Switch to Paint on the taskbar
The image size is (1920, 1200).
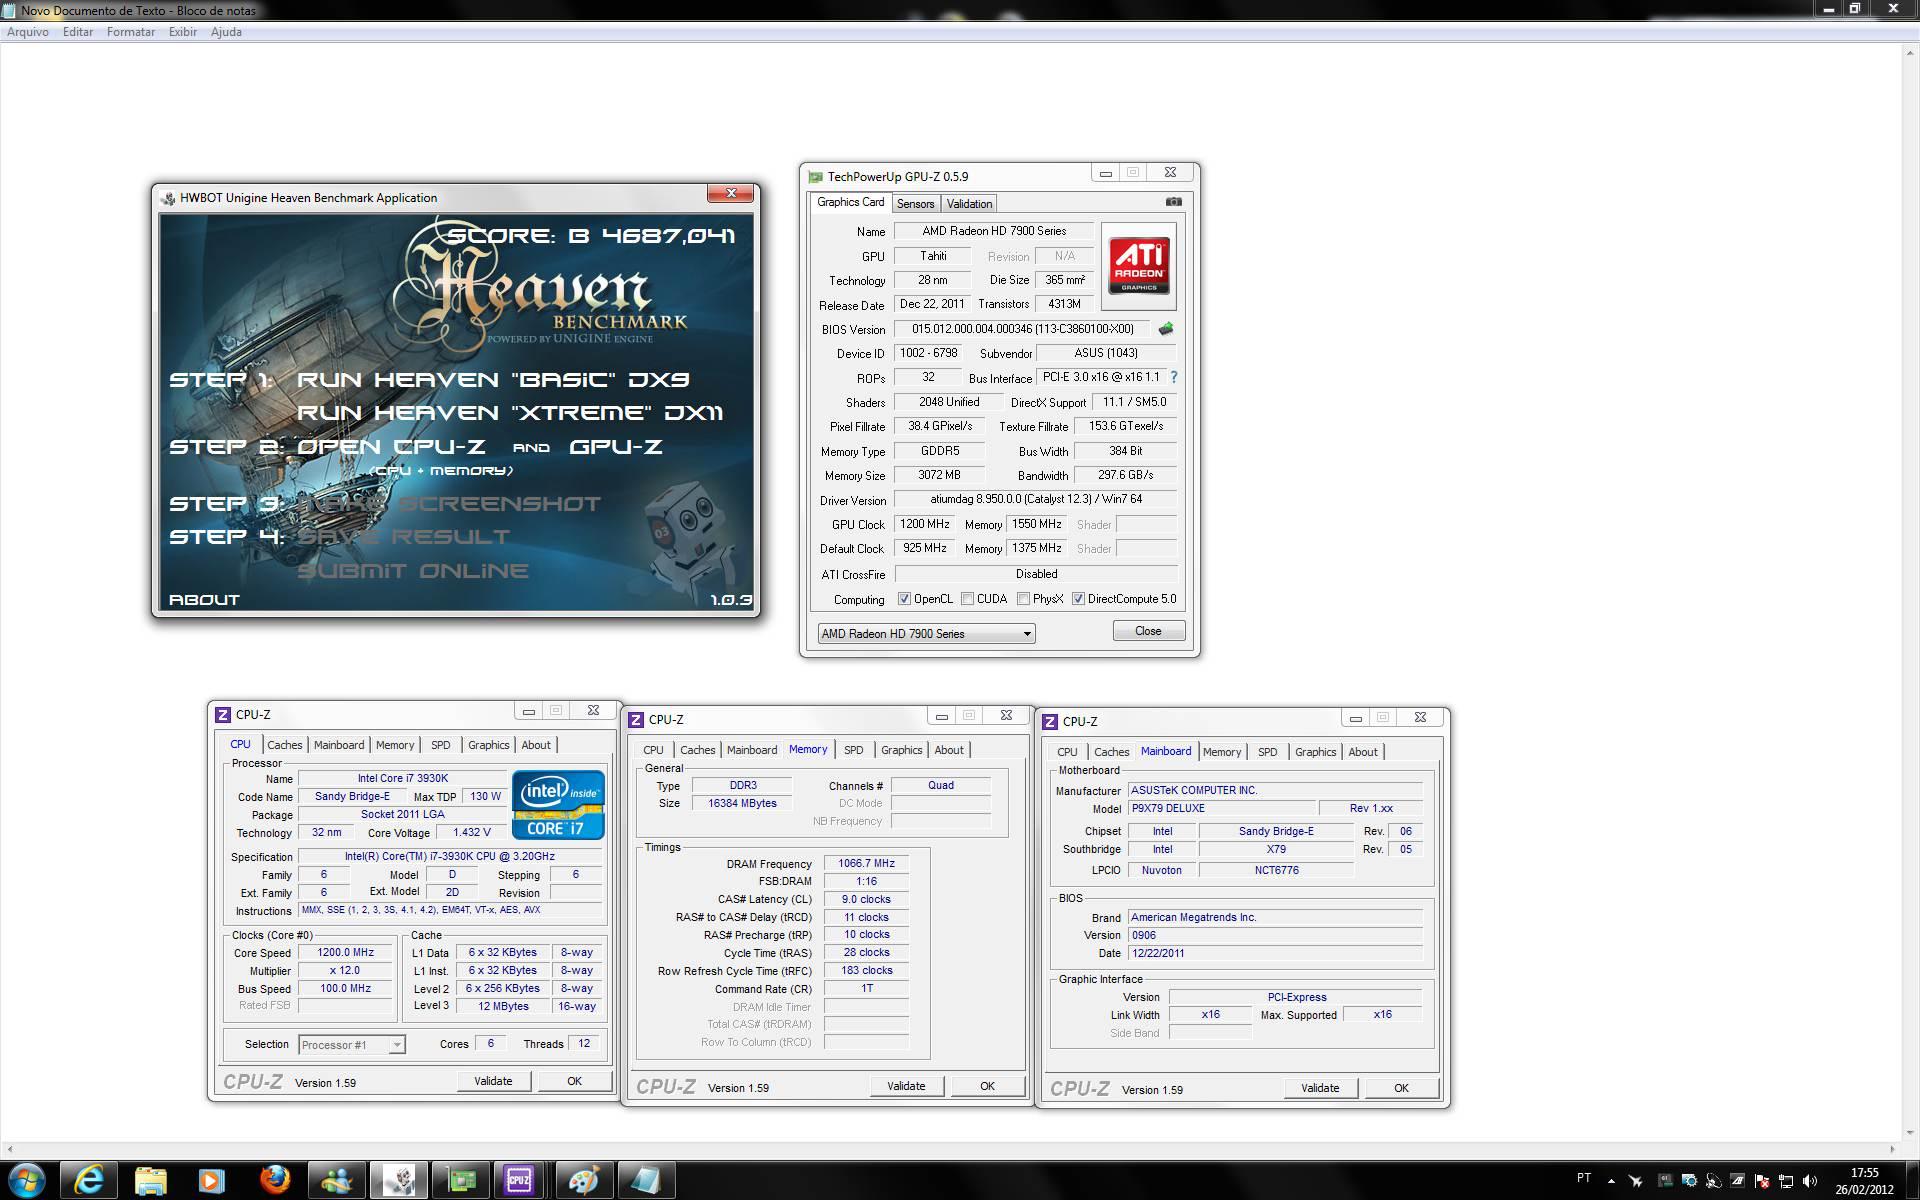[583, 1181]
